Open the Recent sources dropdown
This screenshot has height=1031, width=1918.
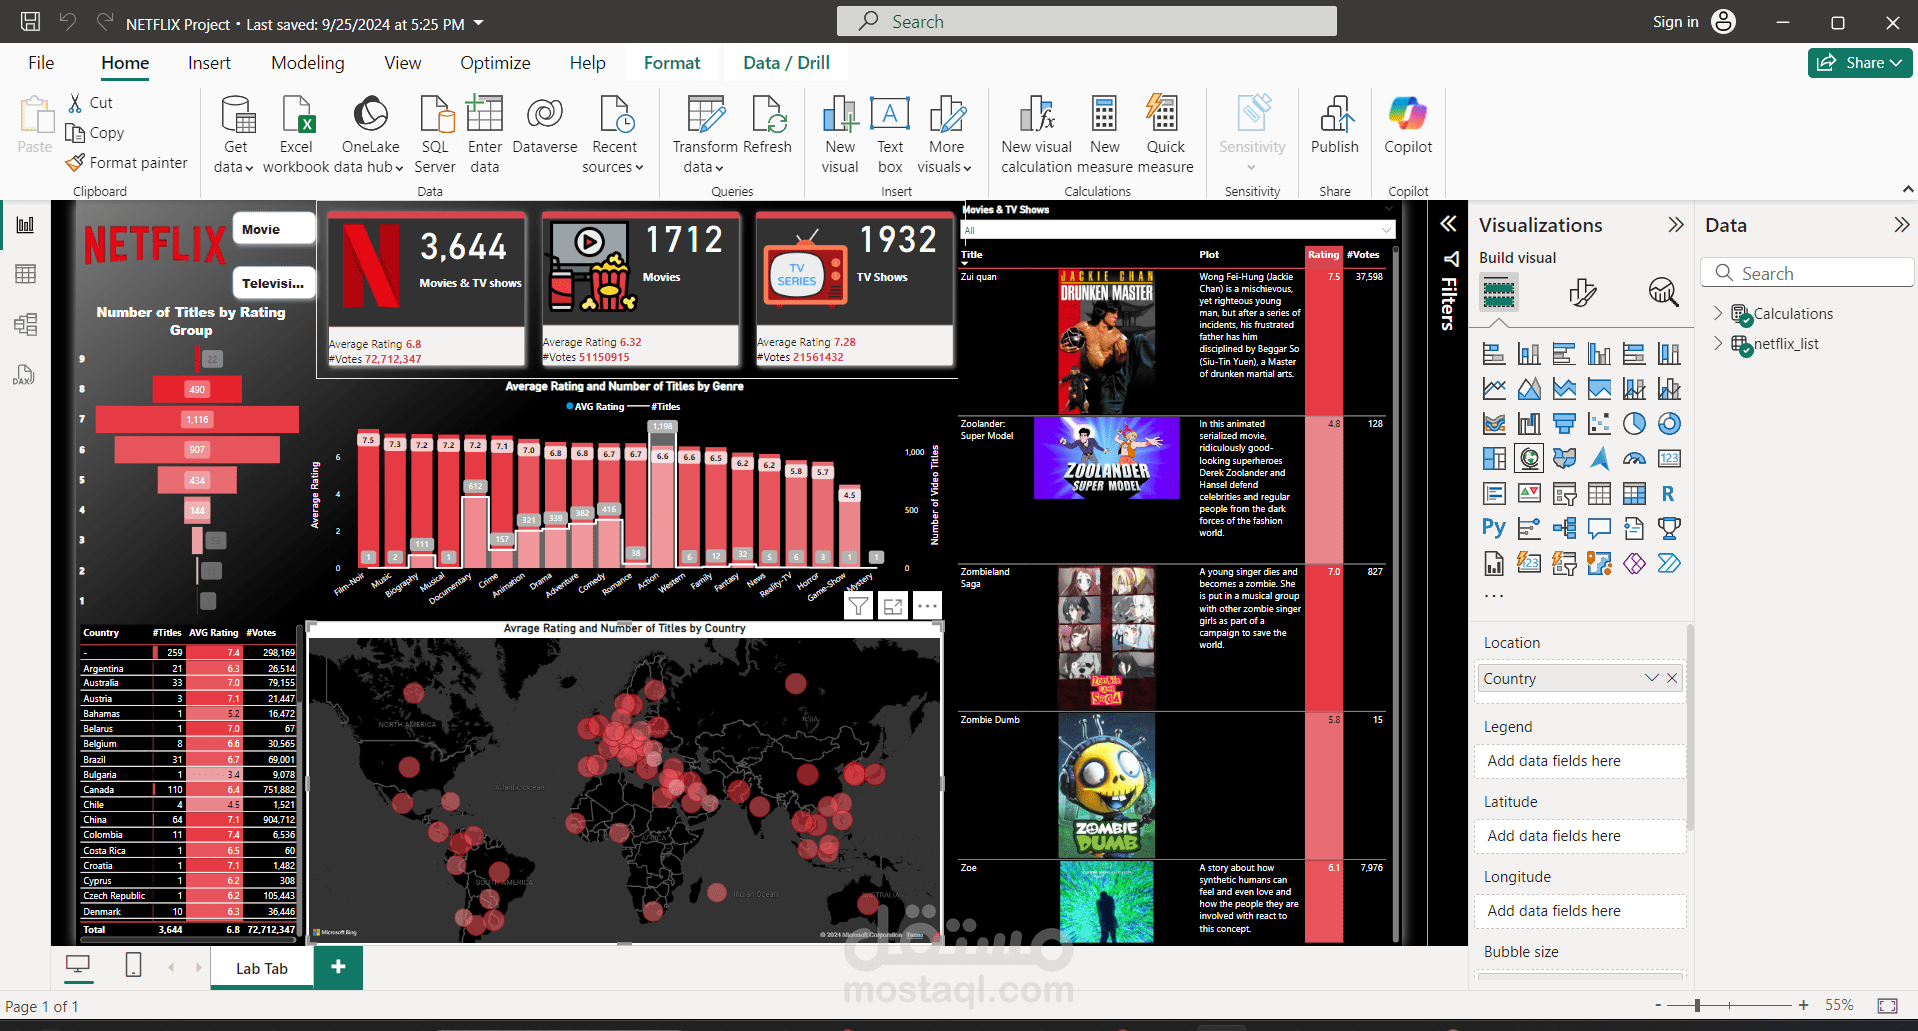613,136
